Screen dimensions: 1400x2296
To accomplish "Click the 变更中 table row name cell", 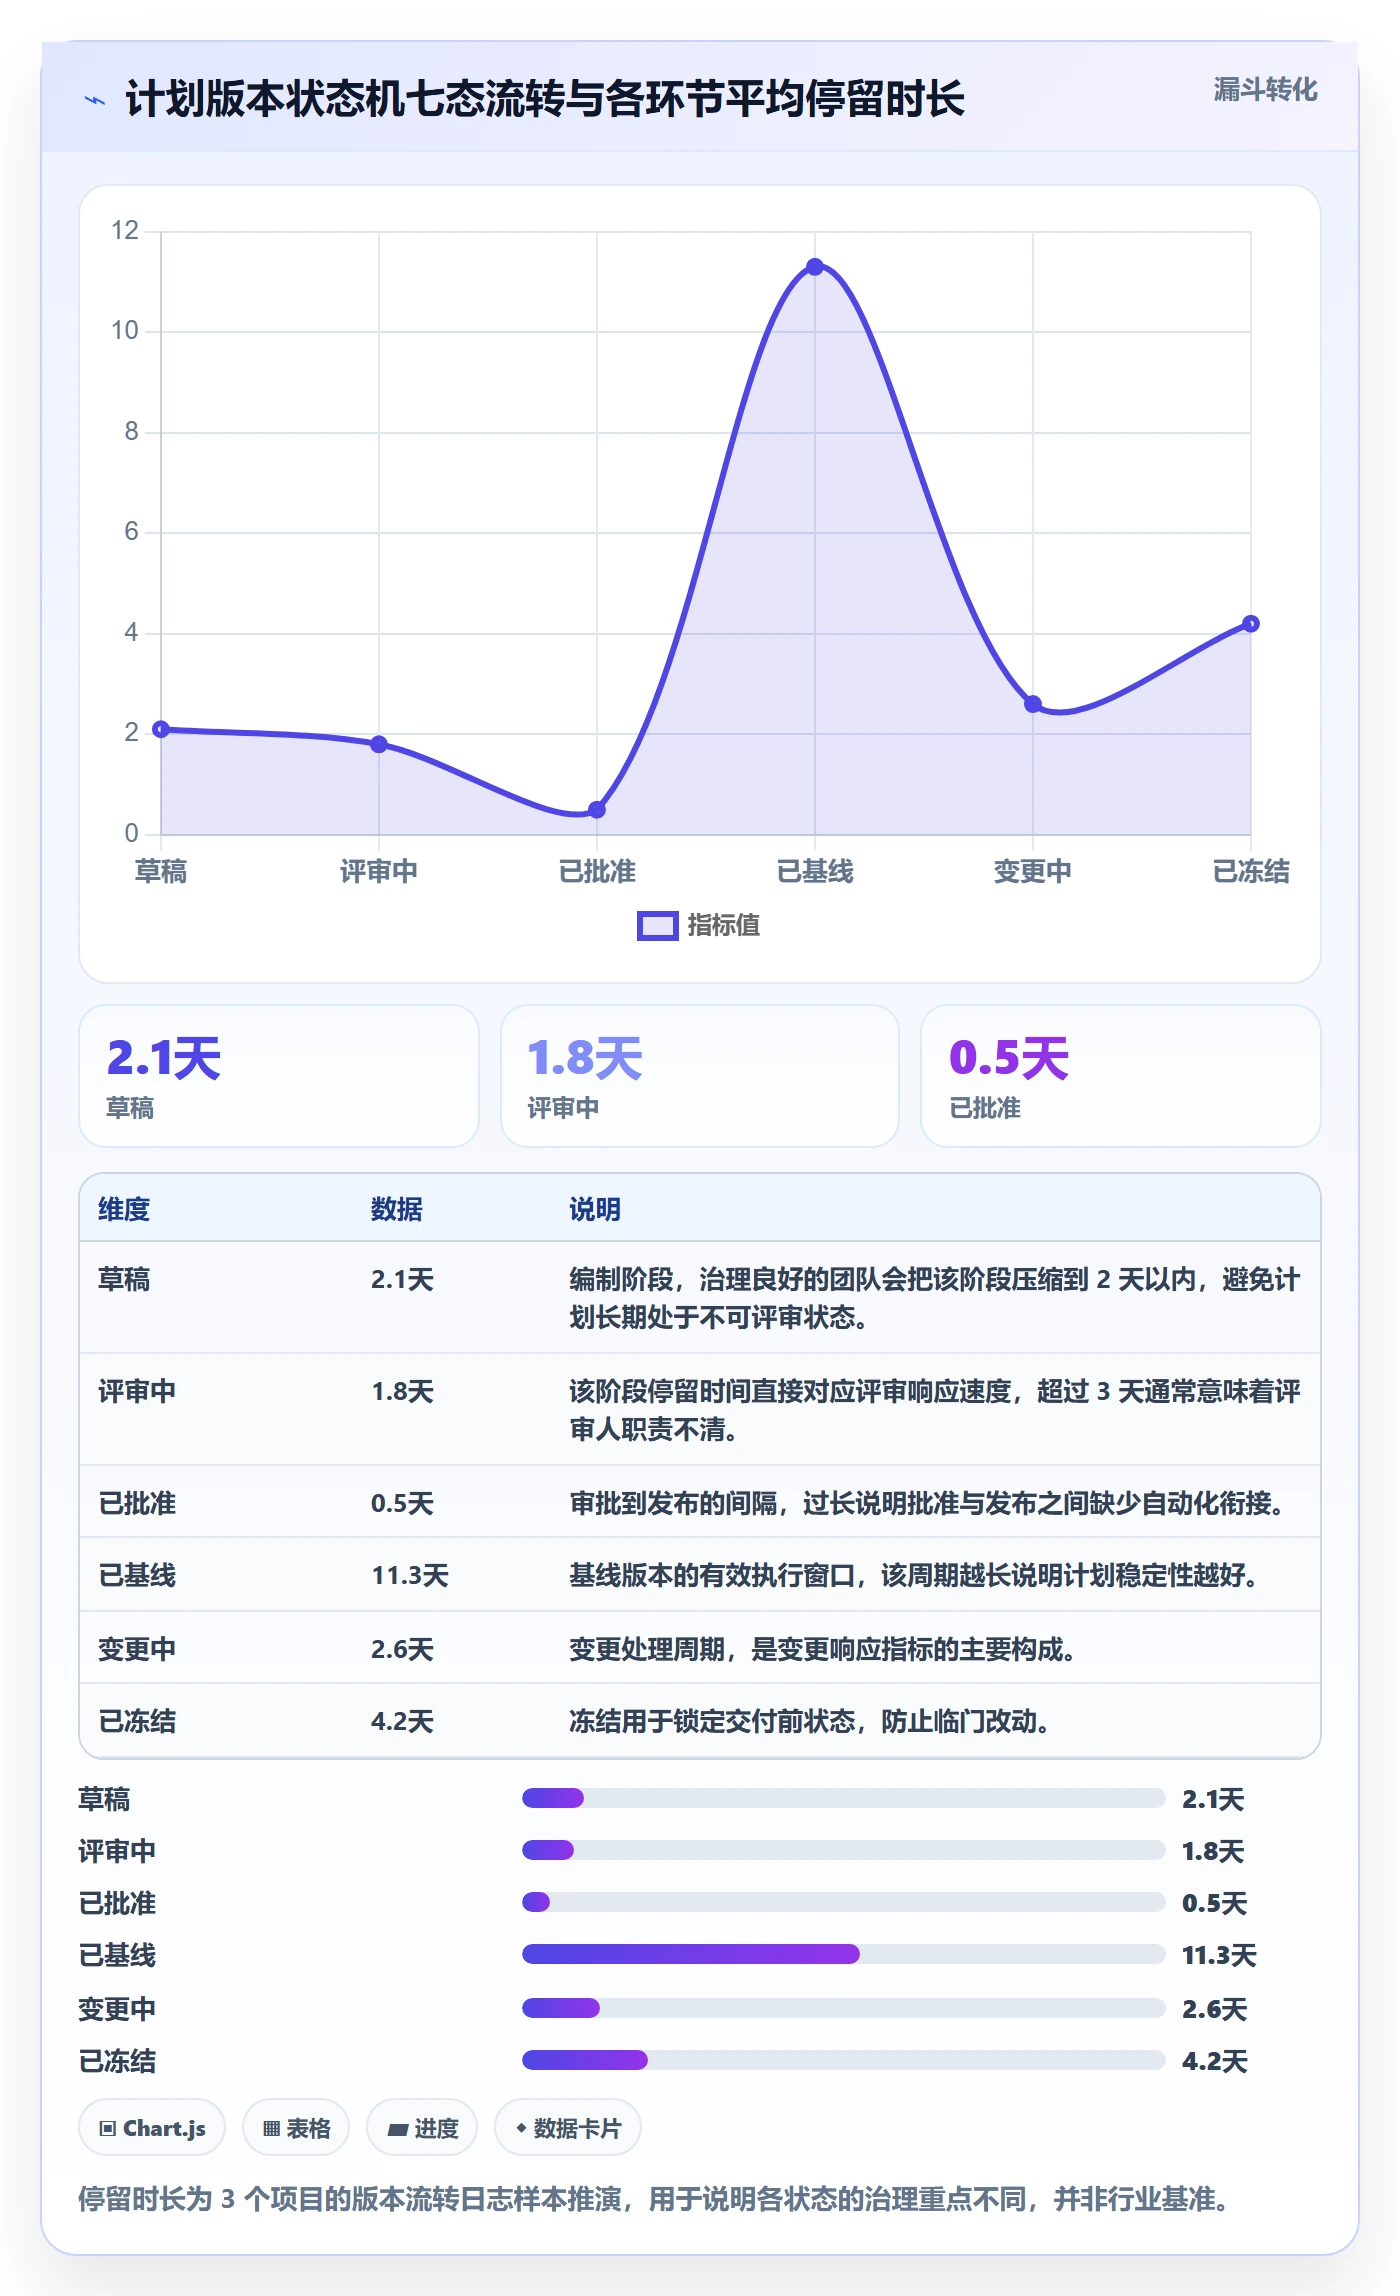I will click(137, 1649).
